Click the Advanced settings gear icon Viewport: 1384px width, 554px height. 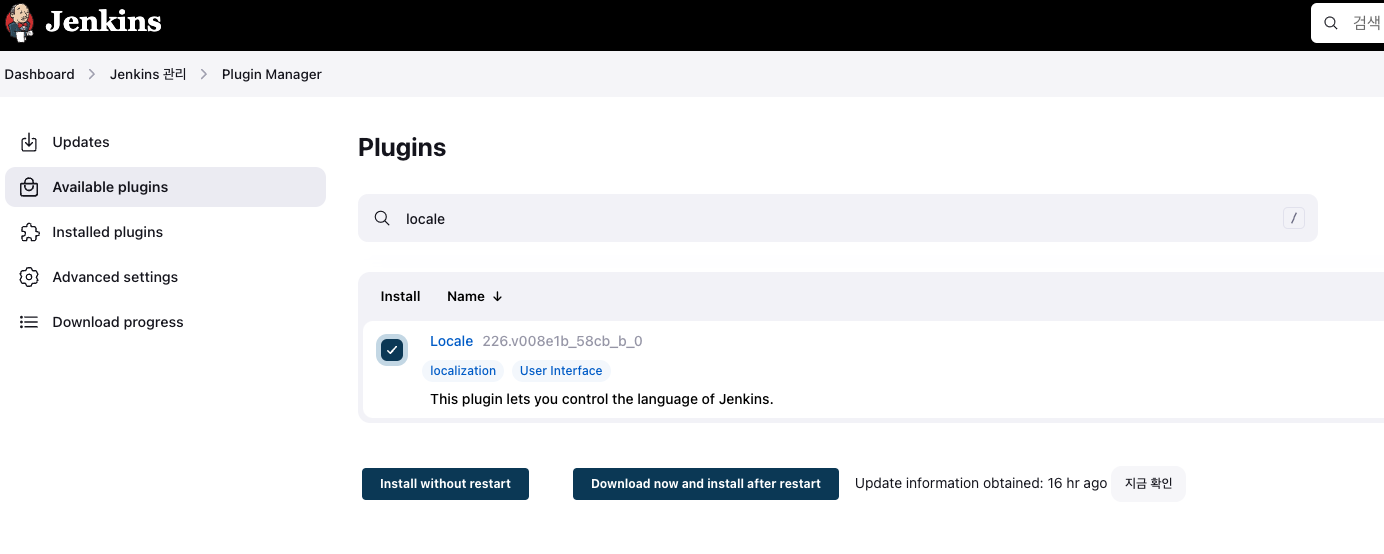29,277
